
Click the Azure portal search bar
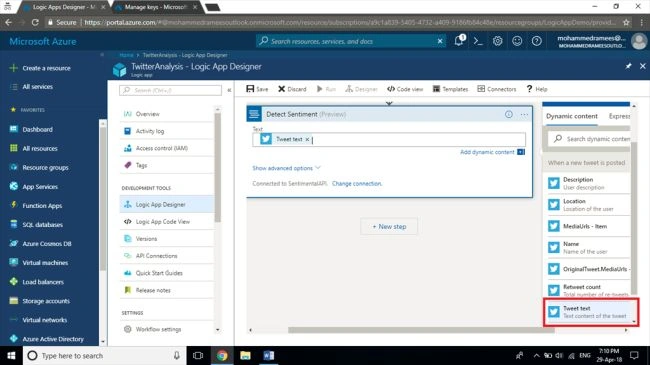tap(351, 41)
